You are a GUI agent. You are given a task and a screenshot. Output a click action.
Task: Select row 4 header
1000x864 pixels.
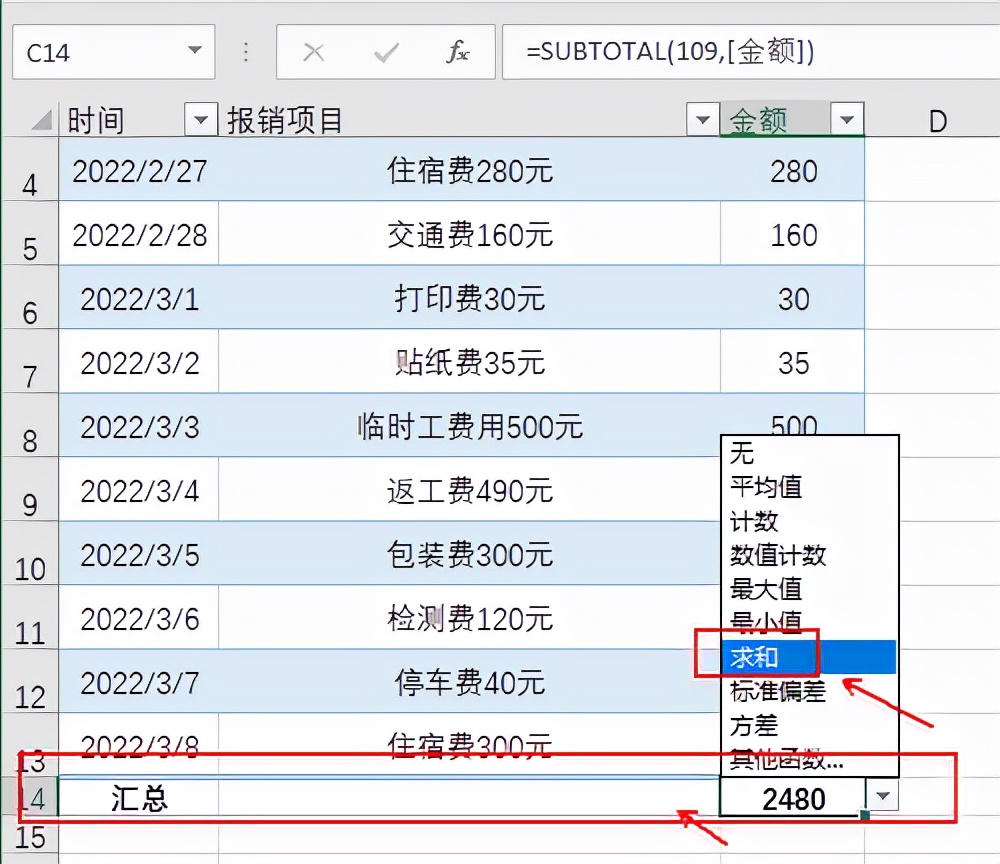29,170
